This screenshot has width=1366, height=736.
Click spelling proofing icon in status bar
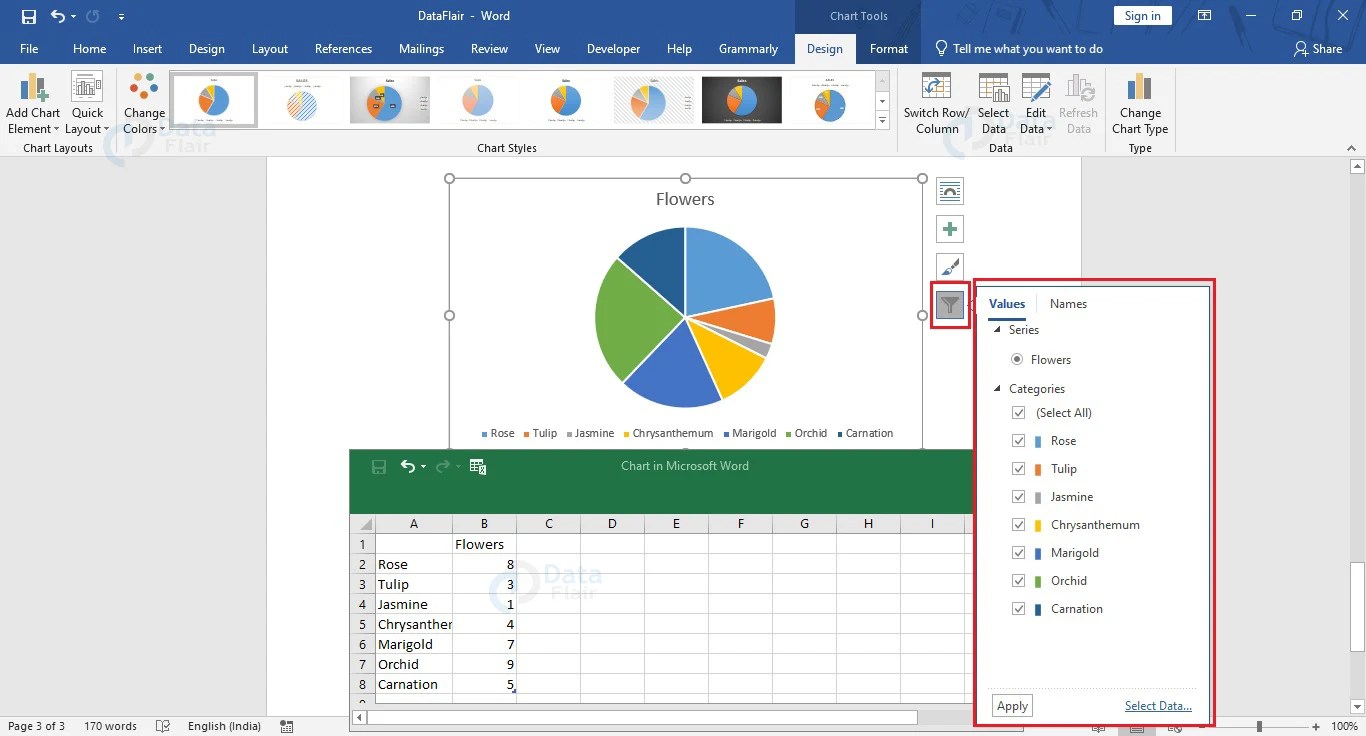coord(165,726)
